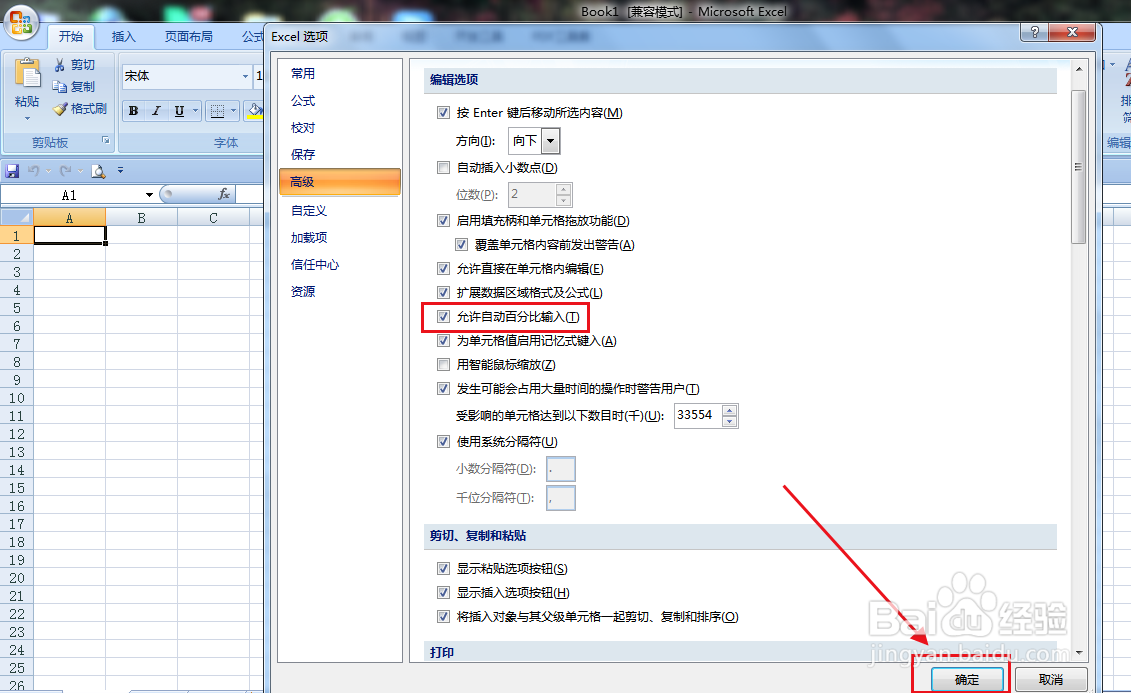Open the 方向 direction dropdown
The height and width of the screenshot is (693, 1131).
click(x=552, y=141)
